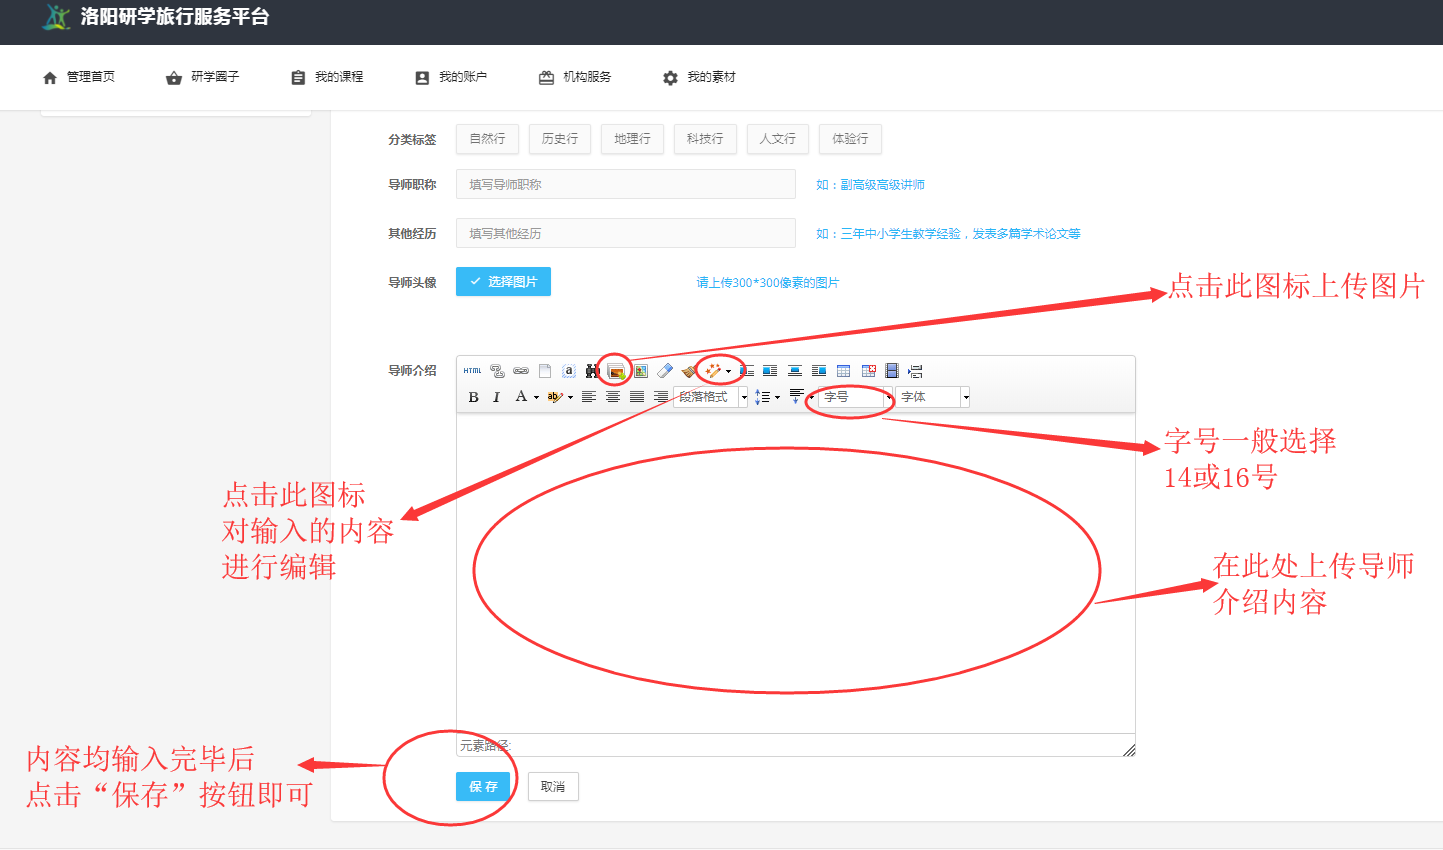The width and height of the screenshot is (1443, 850).
Task: Open 研学圈子 navigation item
Action: (203, 77)
